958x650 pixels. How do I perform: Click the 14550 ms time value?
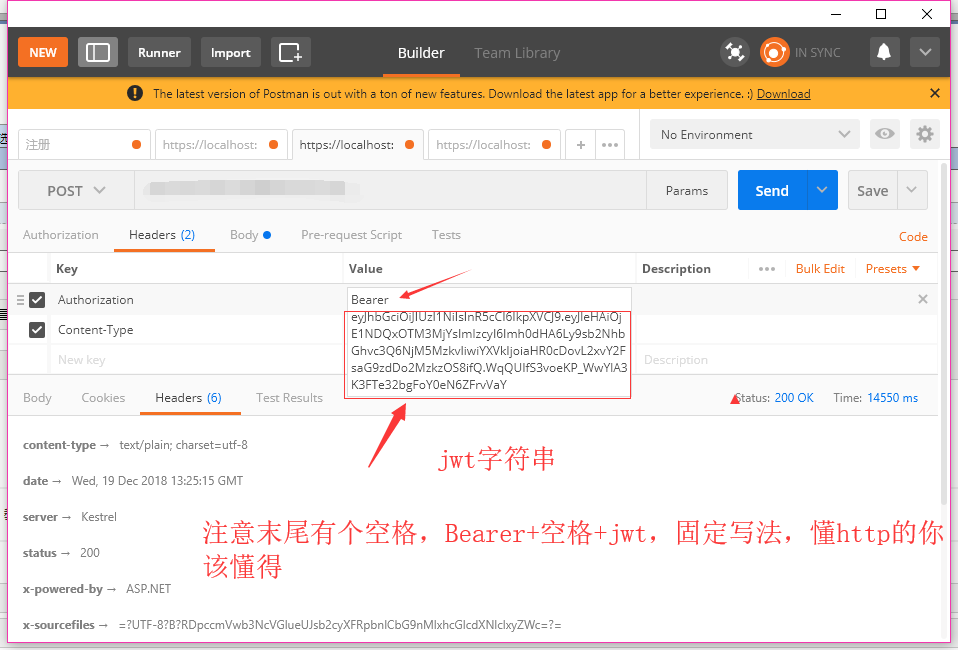[893, 398]
